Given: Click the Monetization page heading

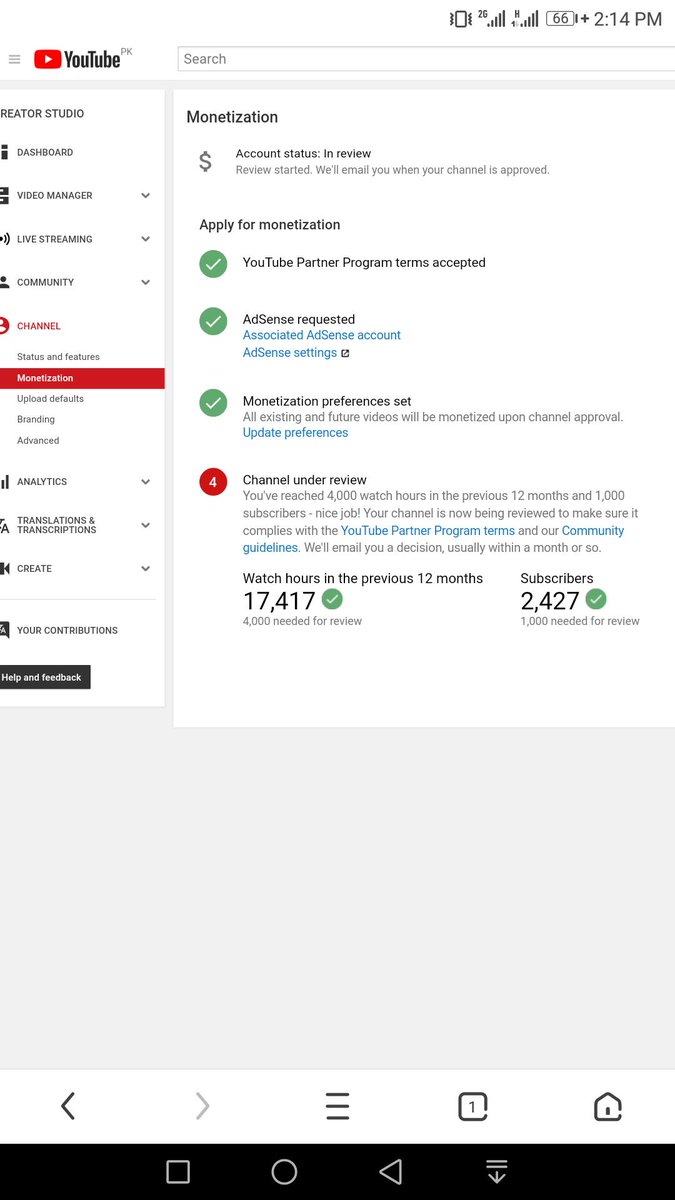Looking at the screenshot, I should (232, 117).
